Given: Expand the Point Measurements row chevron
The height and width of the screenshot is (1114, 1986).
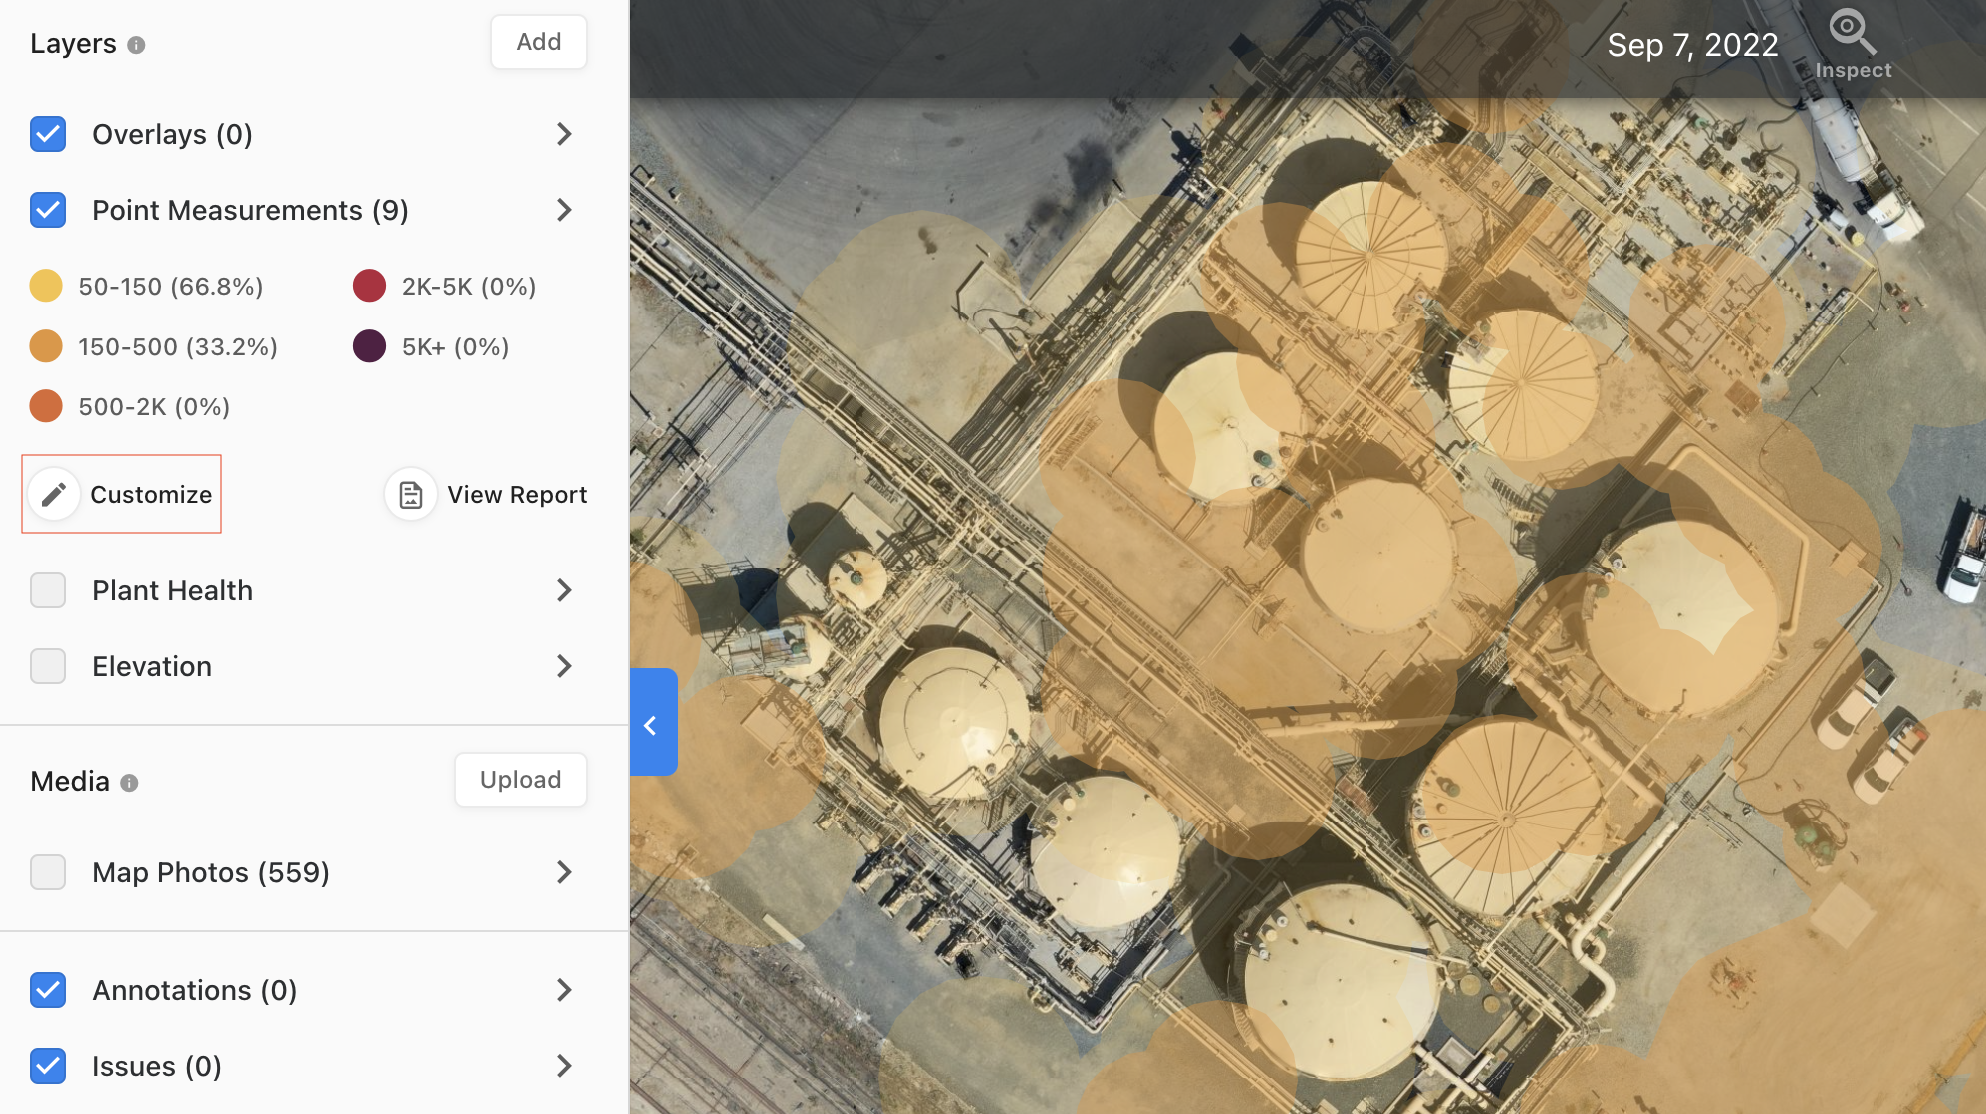Looking at the screenshot, I should pos(564,210).
